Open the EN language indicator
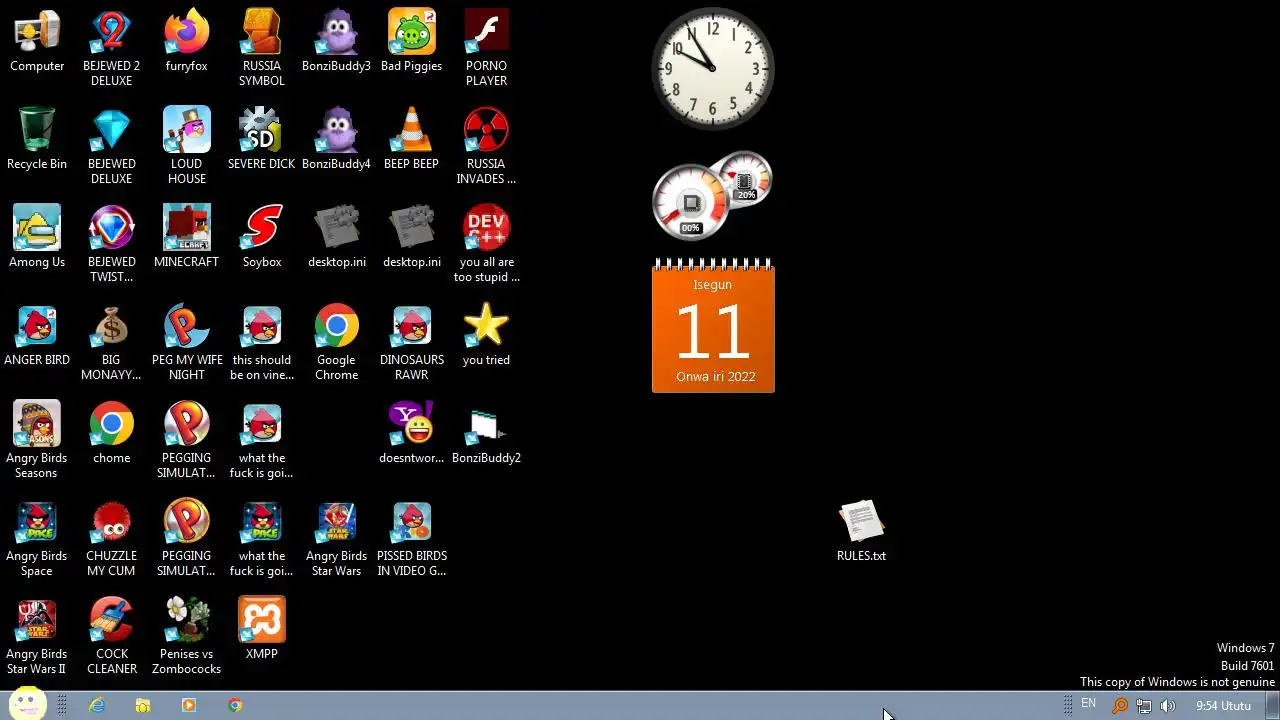The width and height of the screenshot is (1280, 720). click(x=1089, y=704)
